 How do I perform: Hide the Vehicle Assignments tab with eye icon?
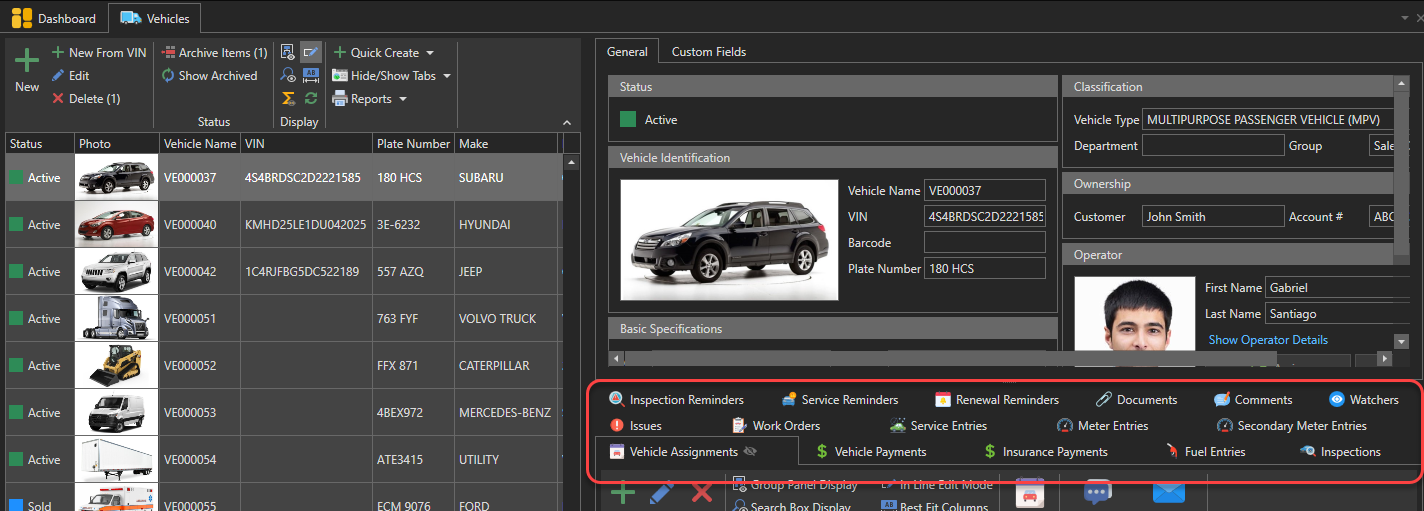[x=751, y=452]
